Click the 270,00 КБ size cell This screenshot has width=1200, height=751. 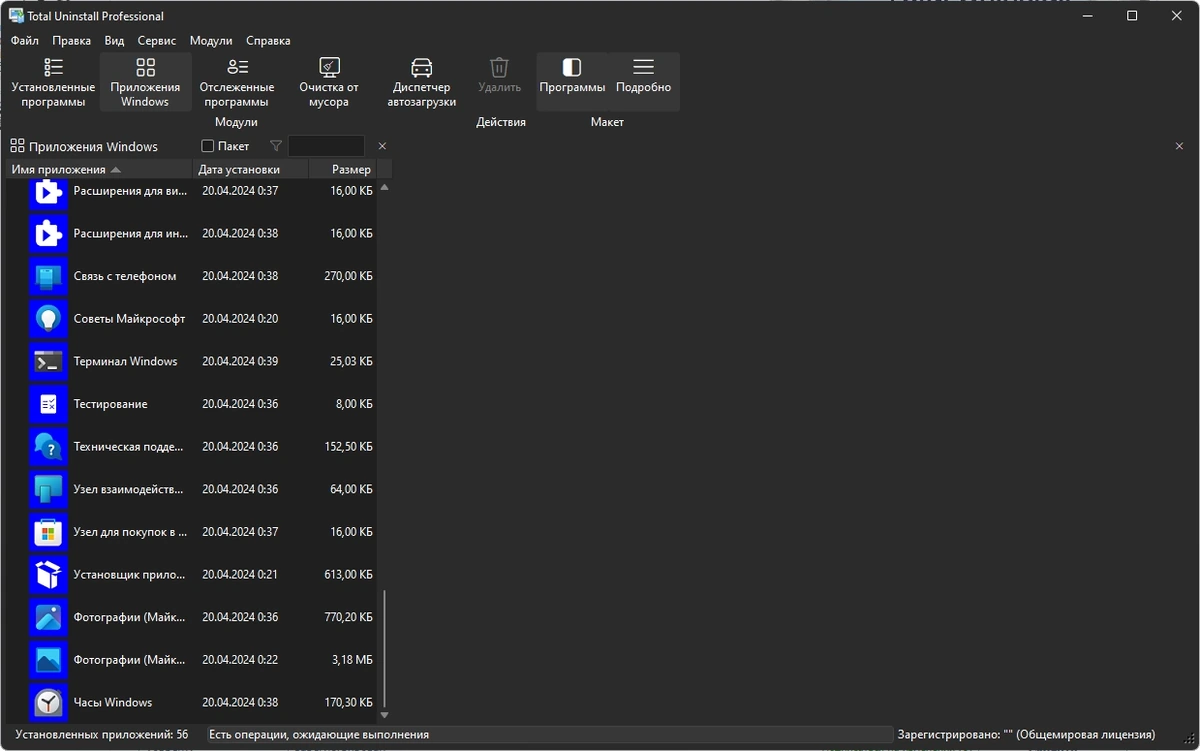(x=349, y=276)
